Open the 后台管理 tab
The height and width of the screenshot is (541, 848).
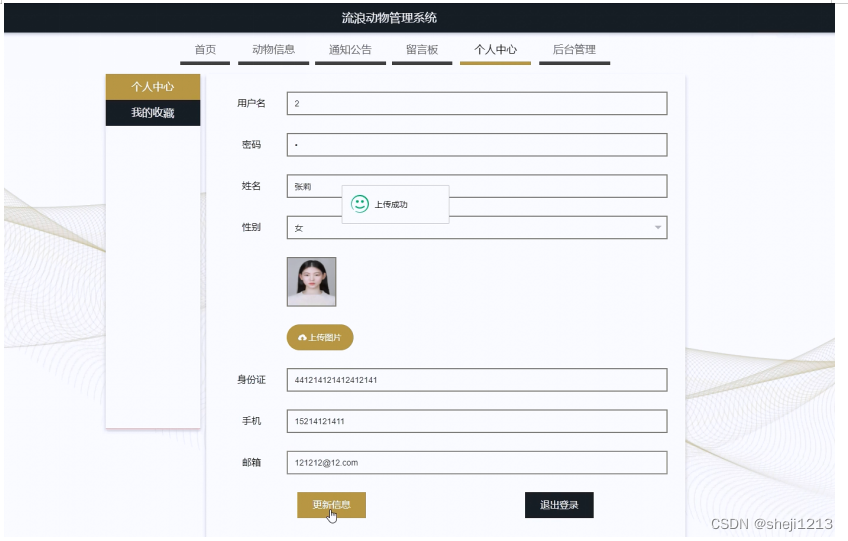coord(574,50)
